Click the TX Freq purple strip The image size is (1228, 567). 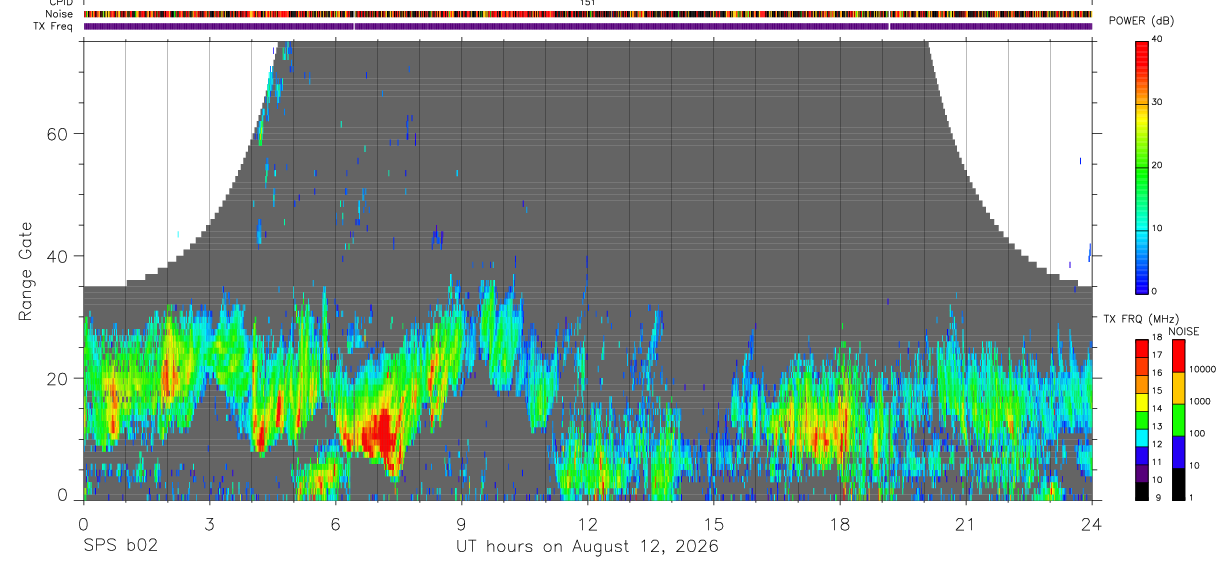click(x=588, y=26)
